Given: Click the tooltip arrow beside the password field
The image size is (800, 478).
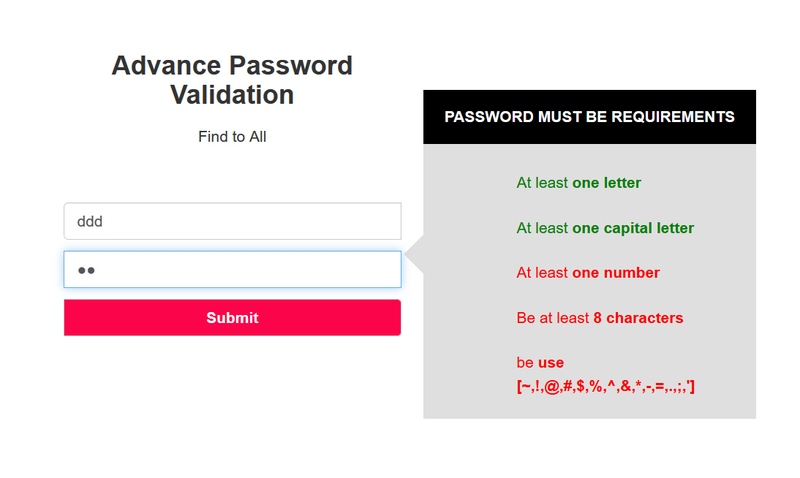Looking at the screenshot, I should [414, 257].
